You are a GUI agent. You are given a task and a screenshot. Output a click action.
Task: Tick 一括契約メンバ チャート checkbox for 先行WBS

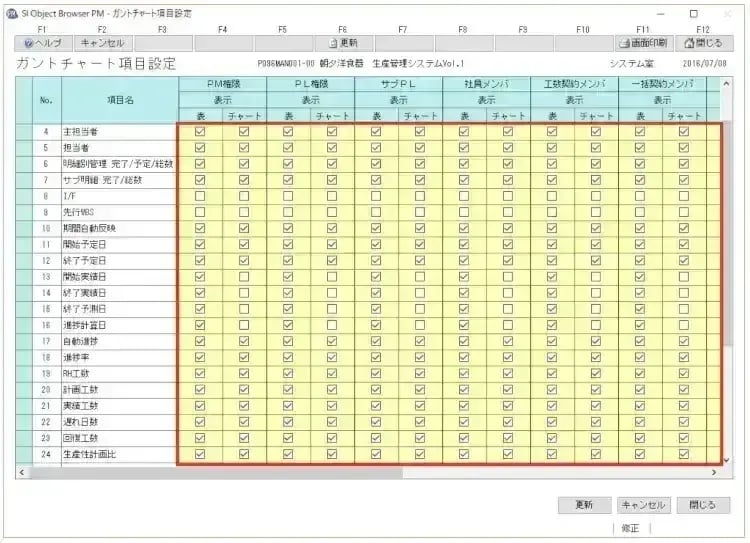(x=684, y=212)
